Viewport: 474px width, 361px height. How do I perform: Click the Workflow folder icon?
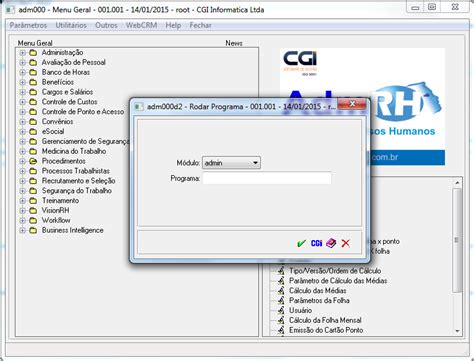coord(33,221)
